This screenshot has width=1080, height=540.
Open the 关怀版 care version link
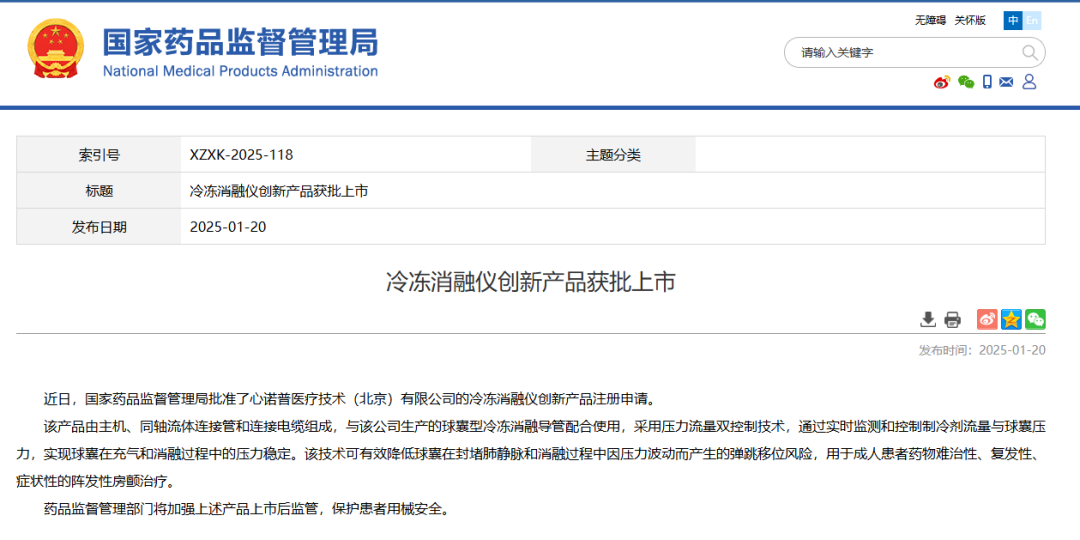coord(970,21)
